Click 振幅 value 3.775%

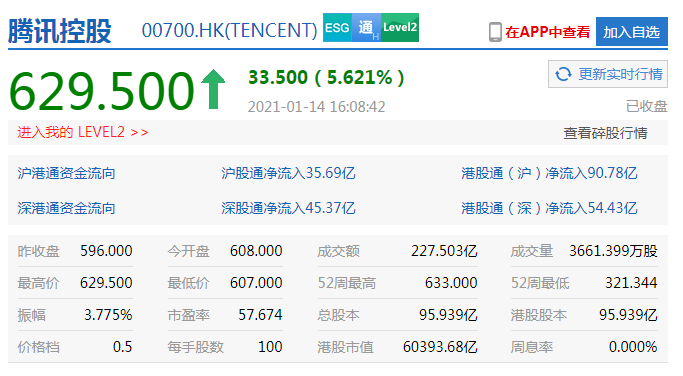click(x=108, y=315)
